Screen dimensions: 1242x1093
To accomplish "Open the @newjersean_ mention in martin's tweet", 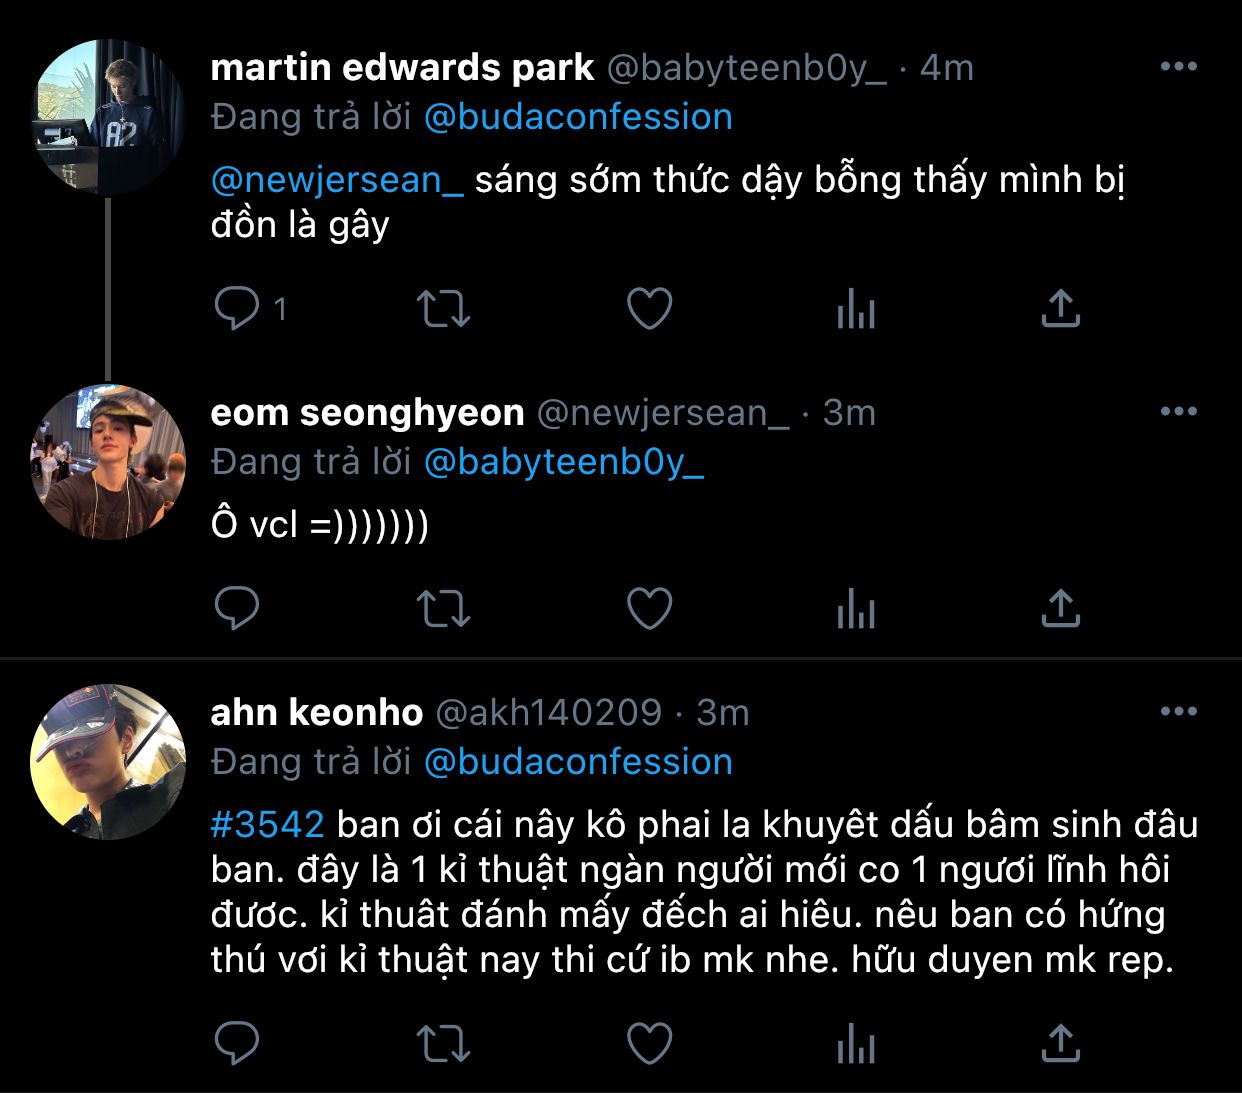I will click(337, 180).
